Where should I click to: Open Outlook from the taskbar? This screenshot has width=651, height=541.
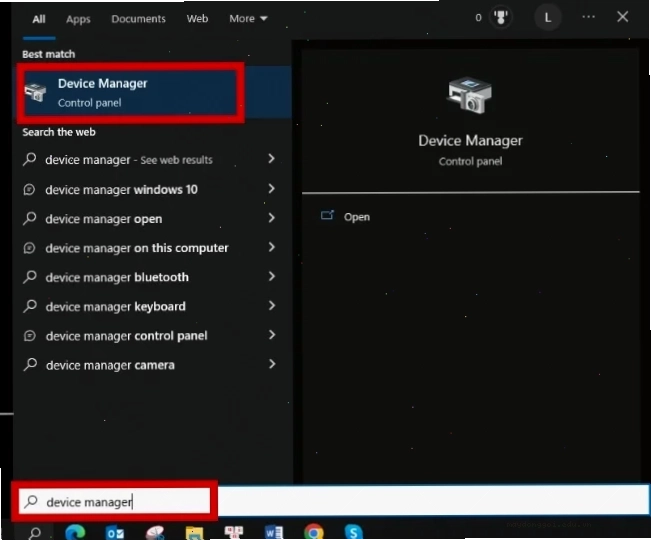point(115,533)
